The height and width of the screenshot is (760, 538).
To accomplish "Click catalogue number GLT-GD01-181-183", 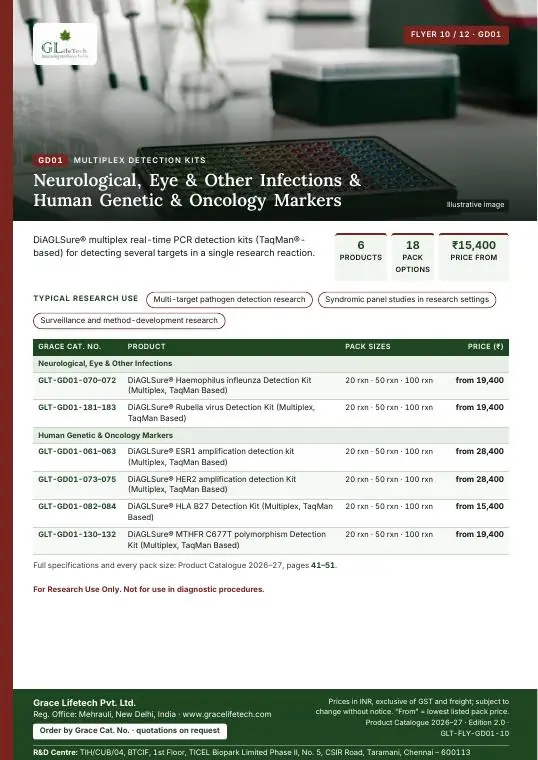I will tap(77, 408).
